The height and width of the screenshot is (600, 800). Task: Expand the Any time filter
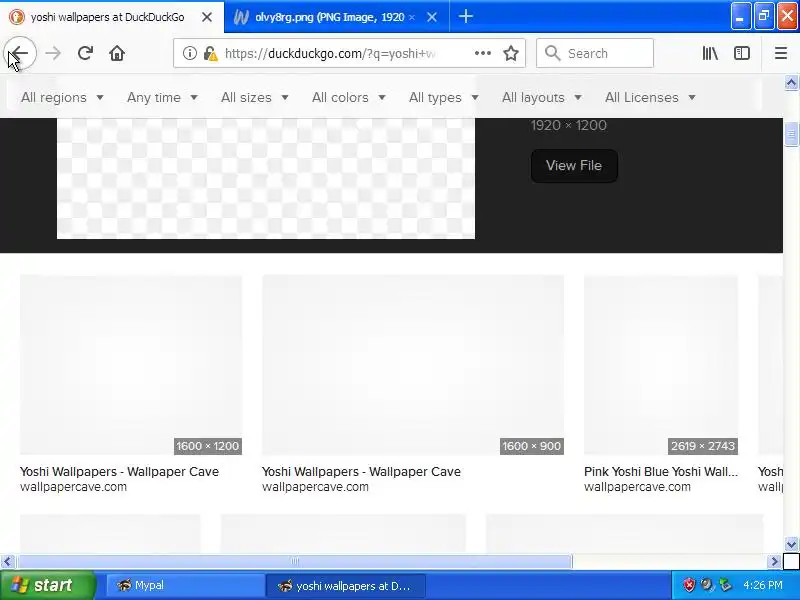[x=162, y=97]
